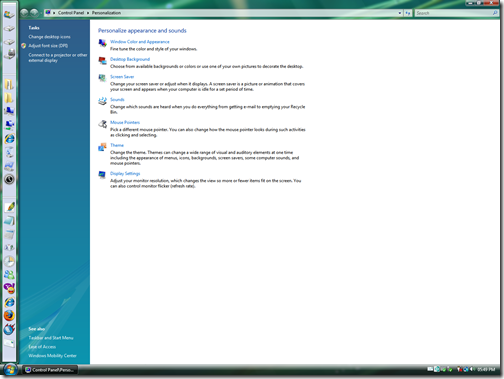The width and height of the screenshot is (504, 379).
Task: Click Control Panel in the address breadcrumb
Action: (71, 13)
